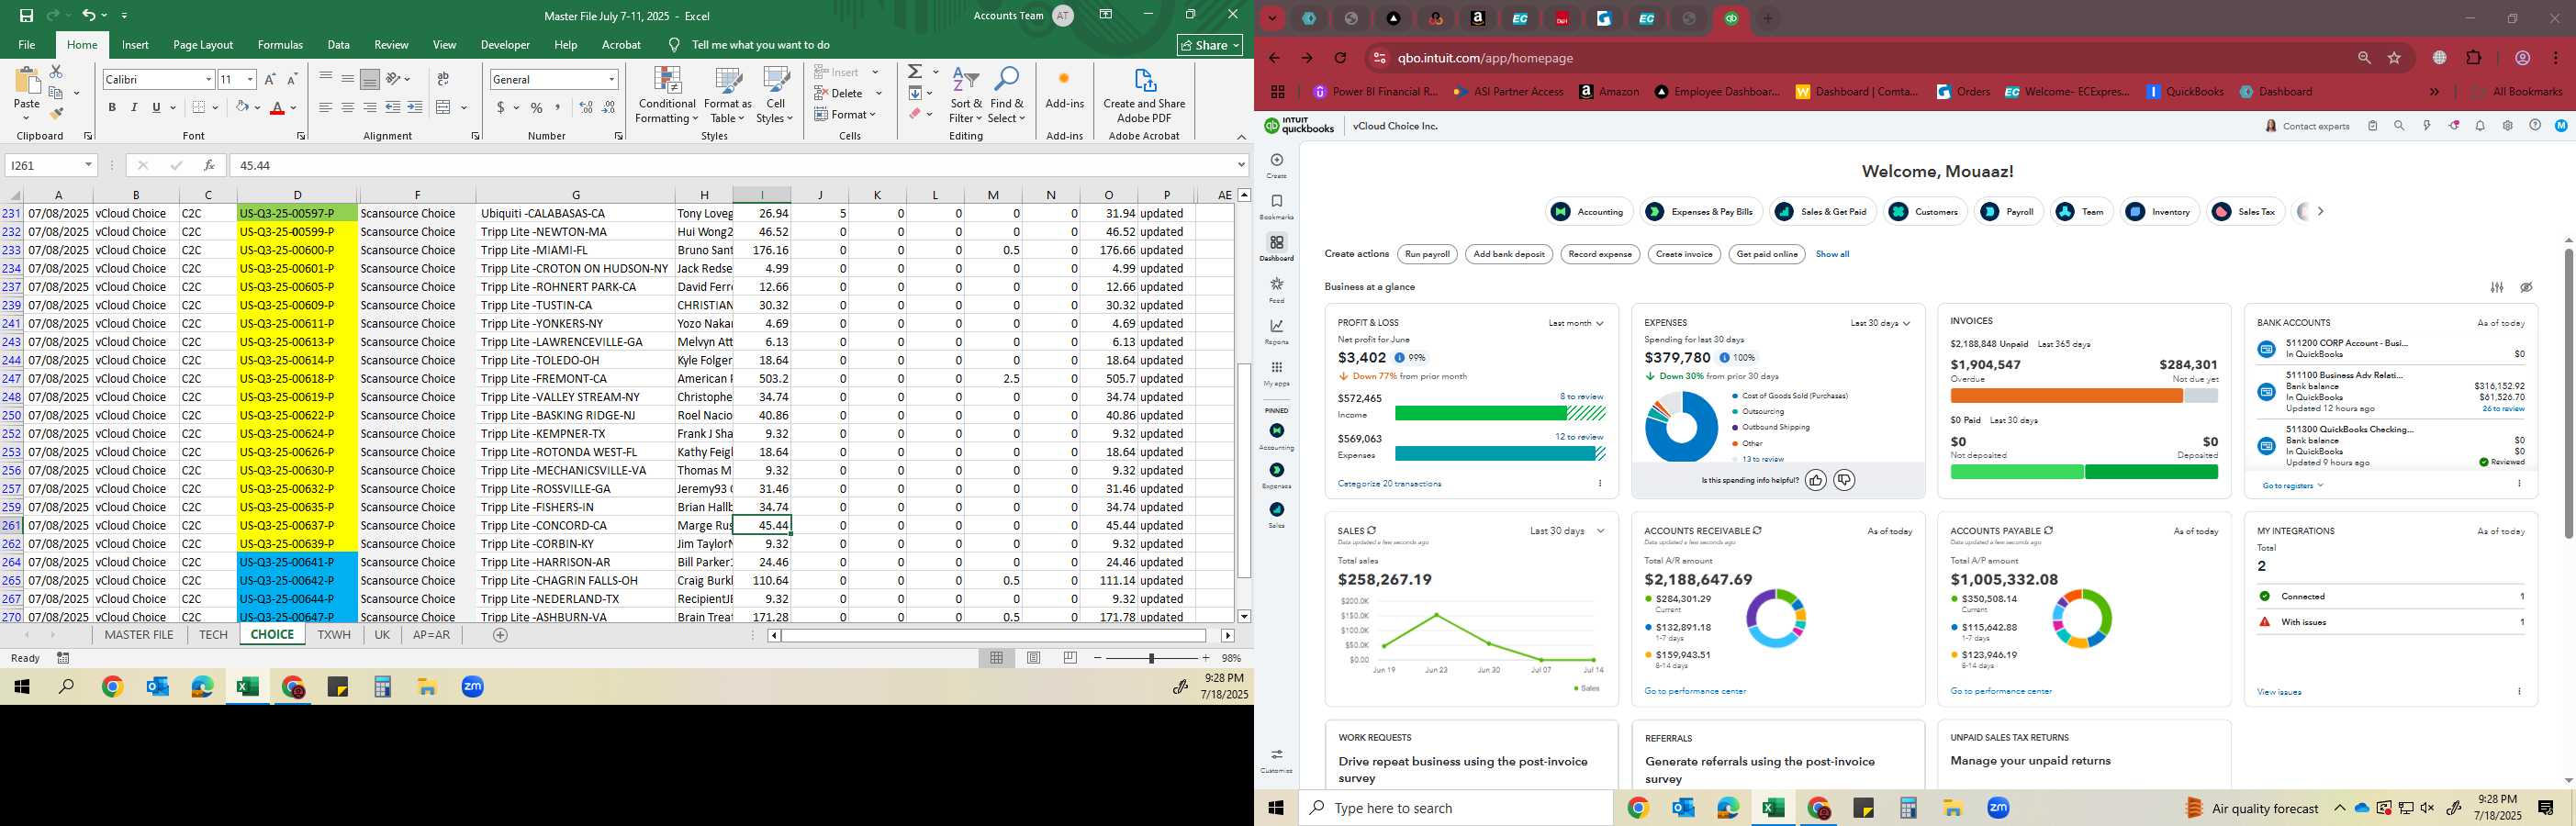
Task: Switch to AP=AR sheet tab
Action: click(x=431, y=635)
